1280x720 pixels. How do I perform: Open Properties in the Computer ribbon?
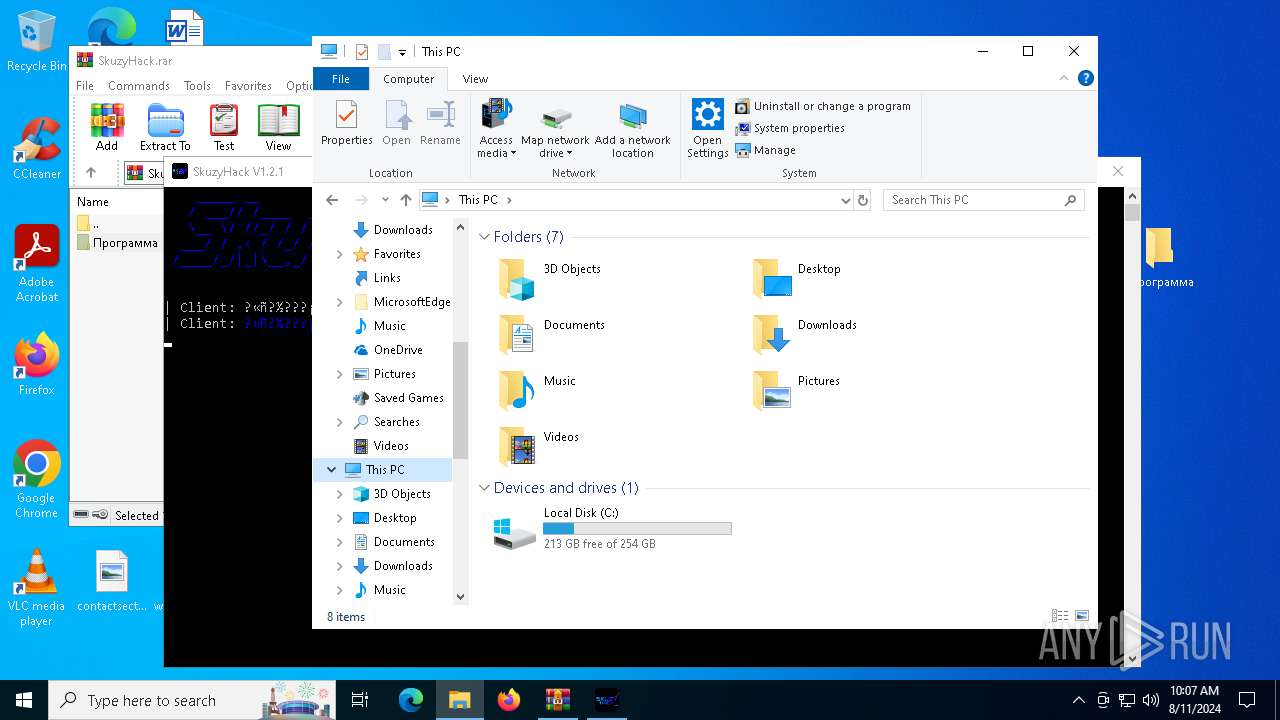click(x=346, y=124)
